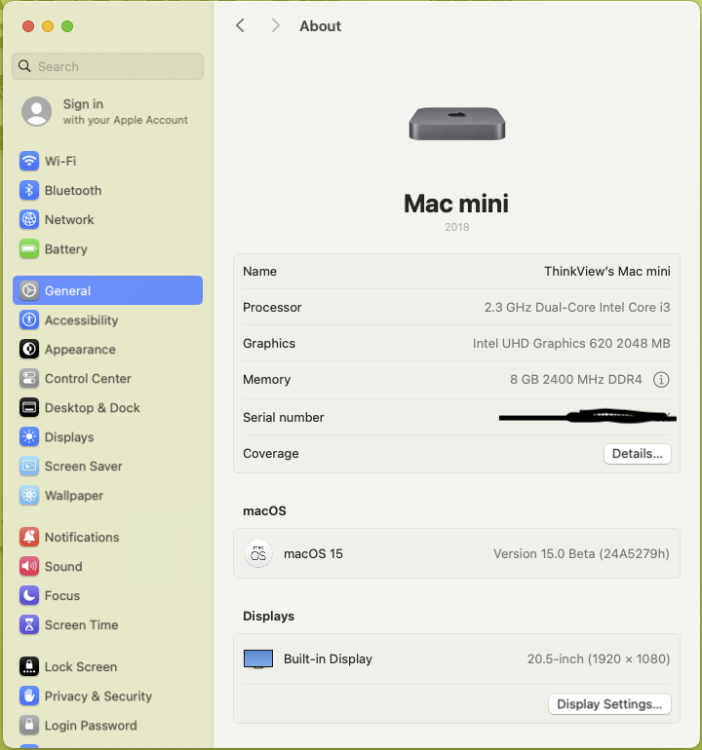Click the Mac mini device image

(457, 123)
